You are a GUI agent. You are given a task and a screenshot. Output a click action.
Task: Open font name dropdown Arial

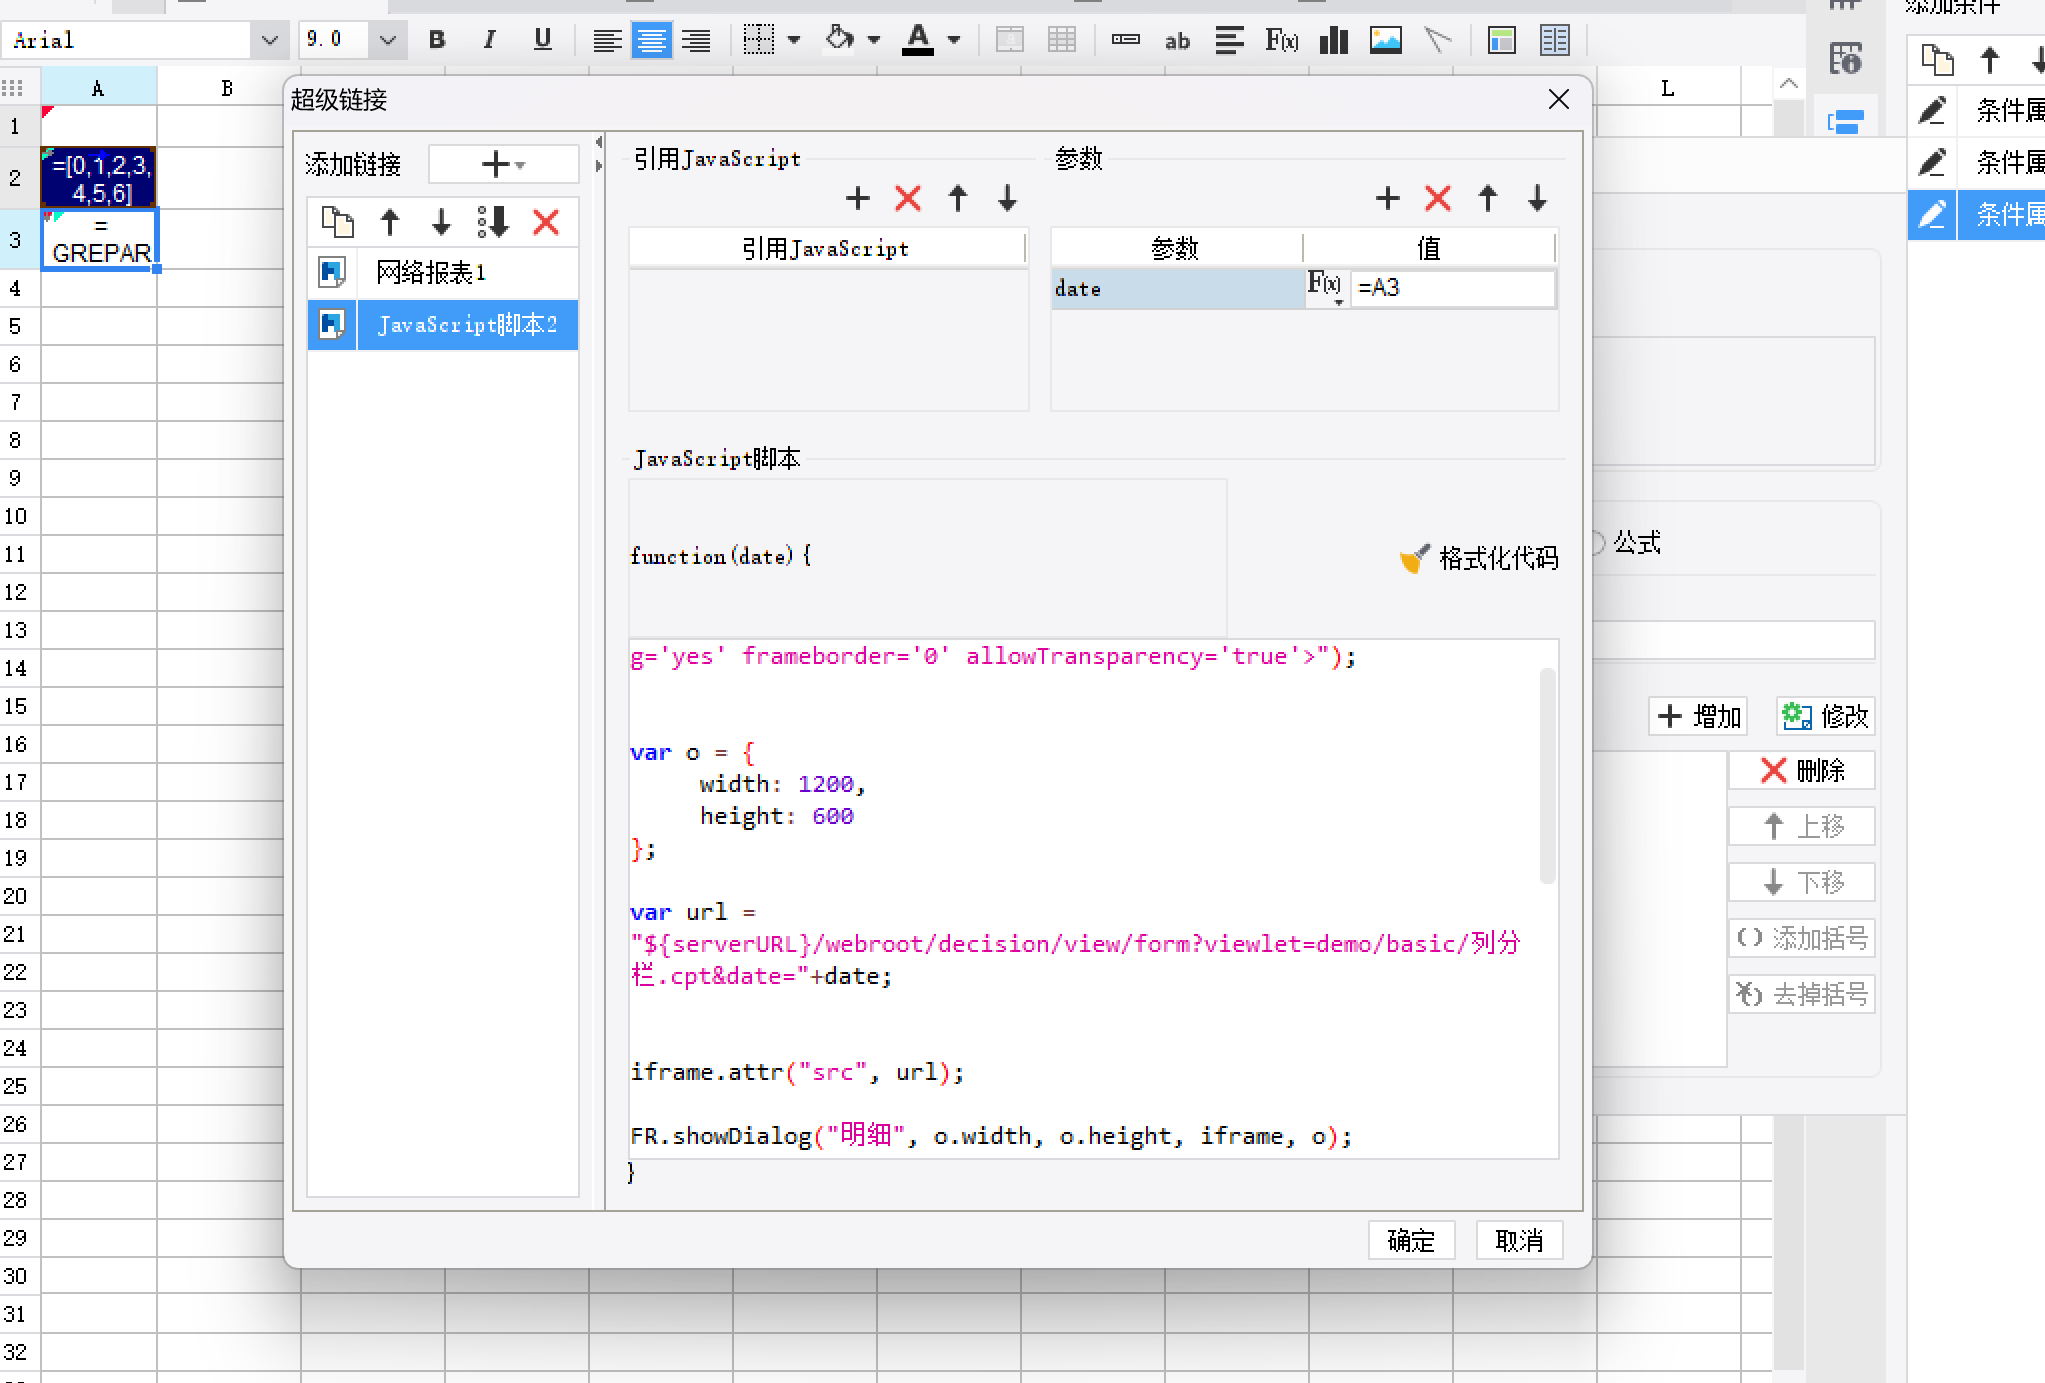[x=269, y=40]
